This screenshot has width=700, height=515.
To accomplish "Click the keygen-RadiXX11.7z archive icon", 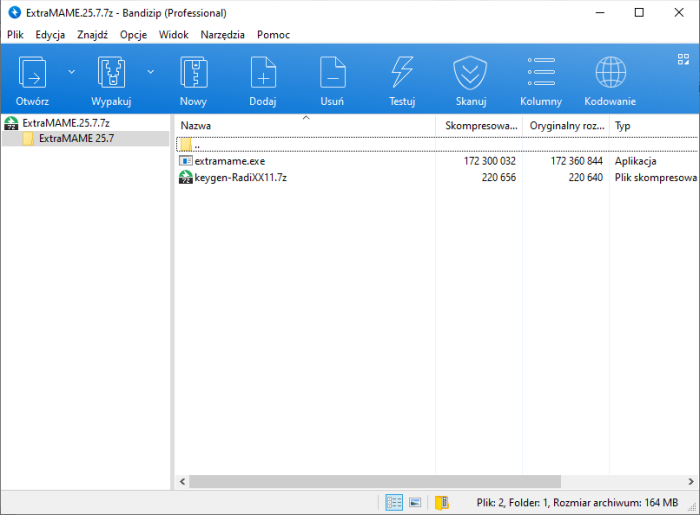I will pyautogui.click(x=185, y=177).
